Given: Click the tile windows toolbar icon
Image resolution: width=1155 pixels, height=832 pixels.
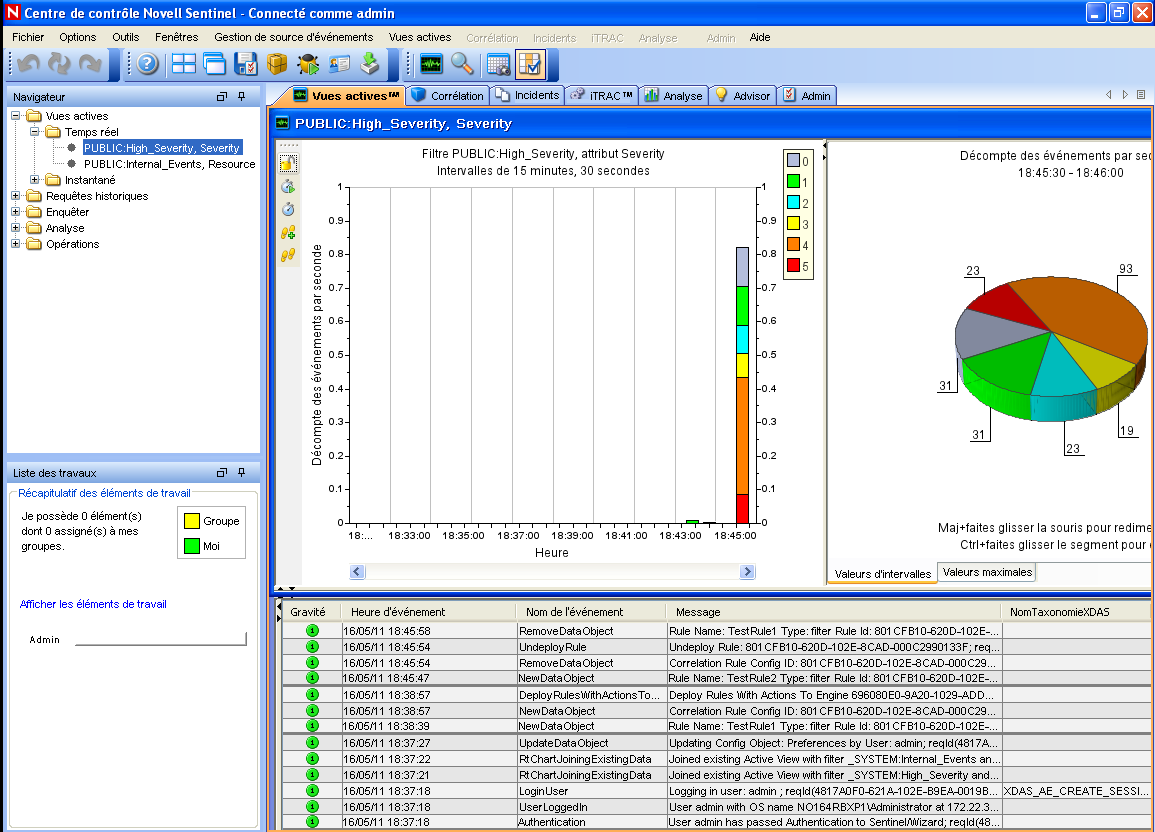Looking at the screenshot, I should (183, 65).
